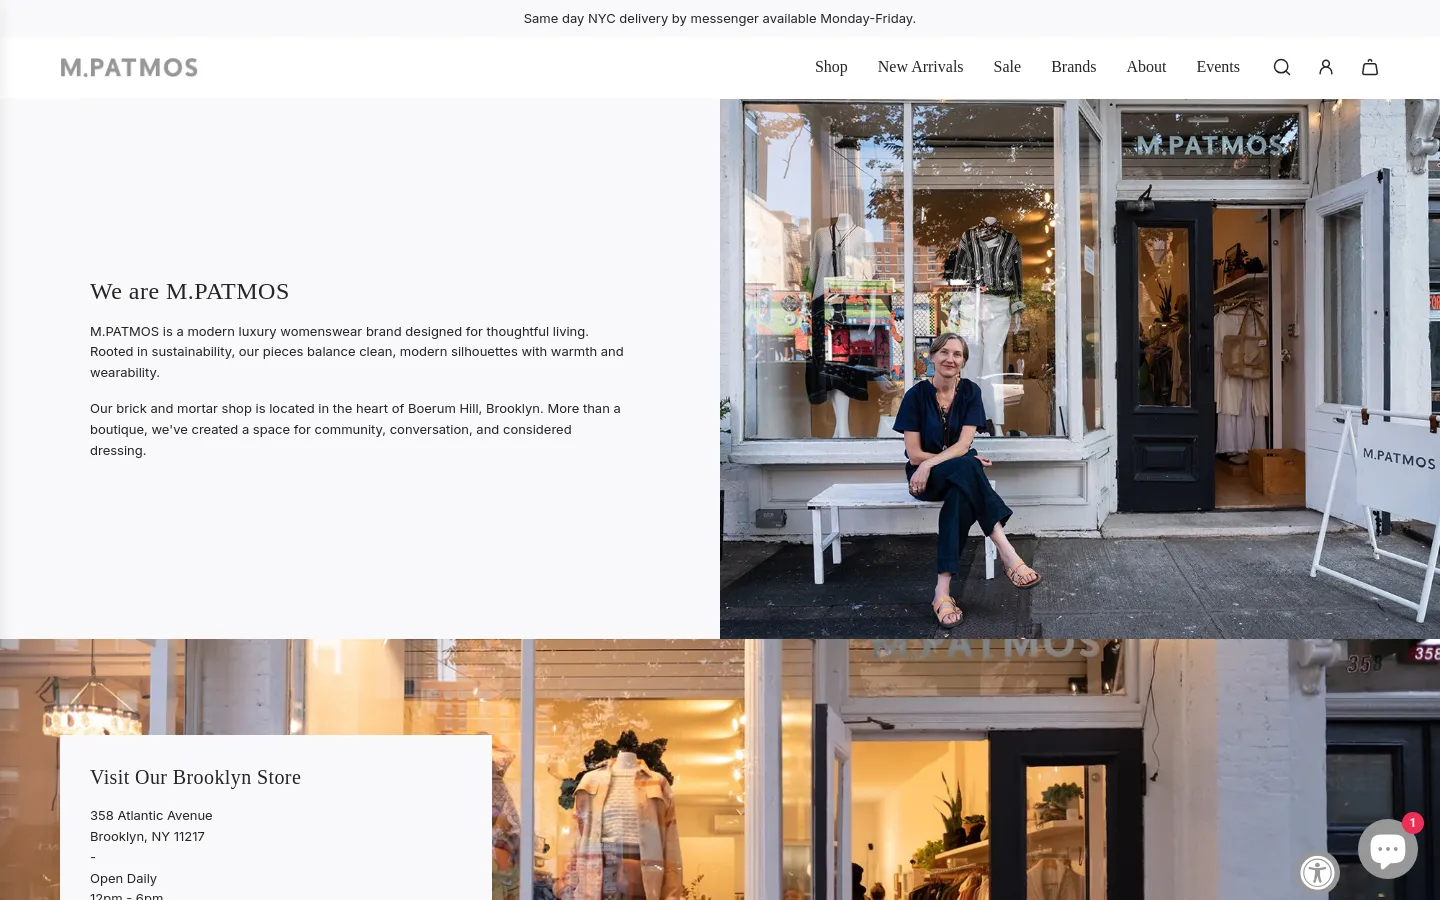This screenshot has height=900, width=1440.
Task: Click 'Visit Our Brooklyn Store' heading
Action: point(195,777)
